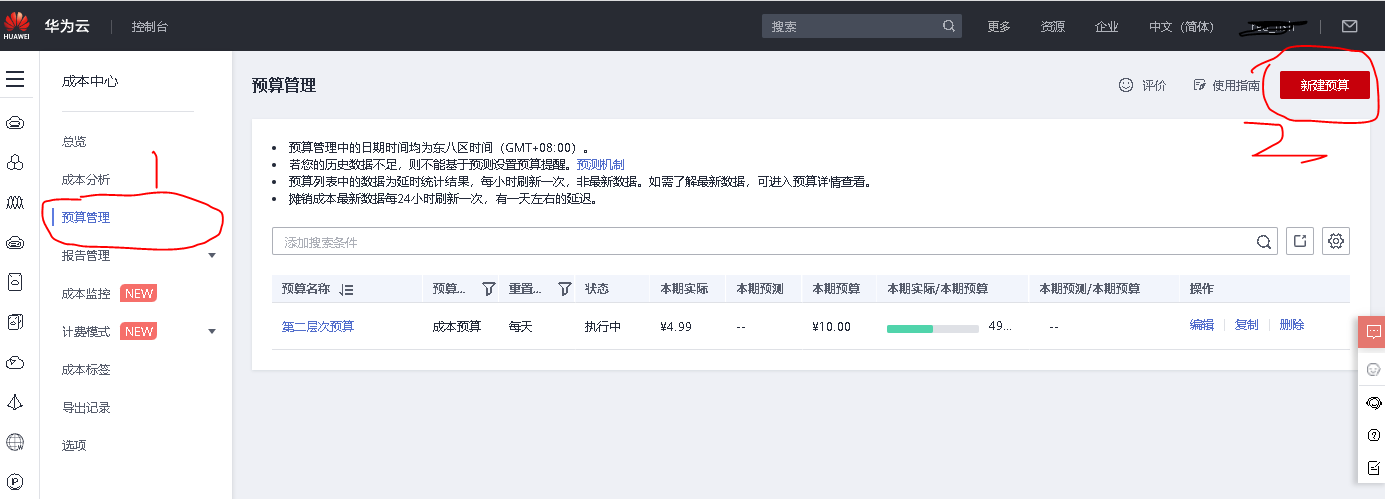Open the 预测机制 link in the notes
The width and height of the screenshot is (1385, 499).
(601, 165)
